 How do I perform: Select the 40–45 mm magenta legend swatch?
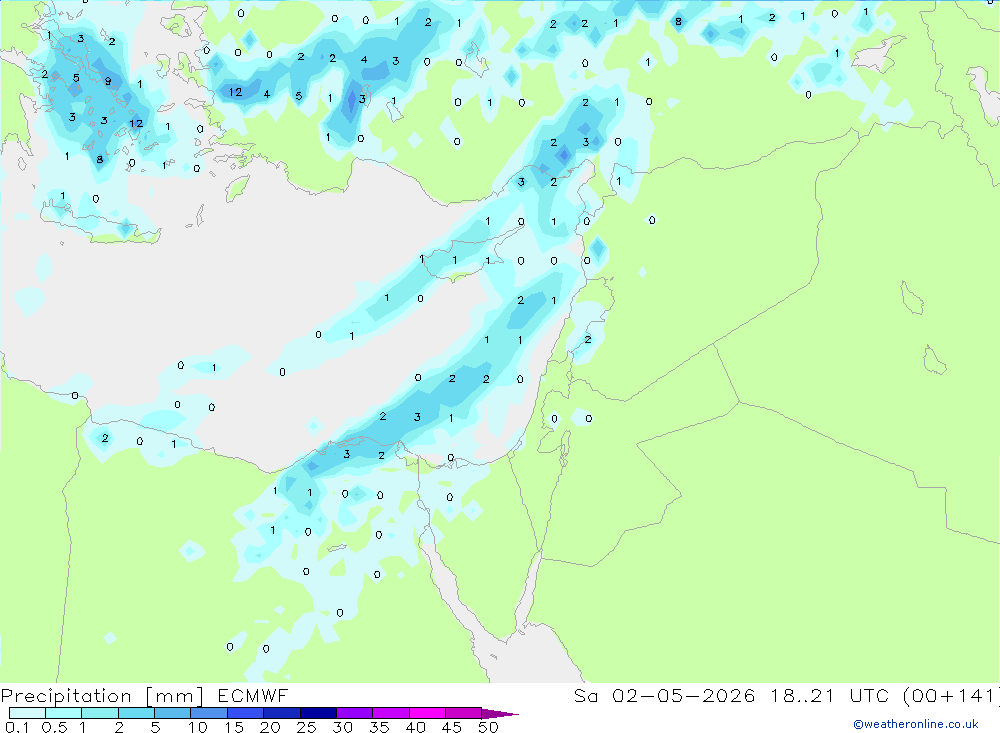coord(427,713)
